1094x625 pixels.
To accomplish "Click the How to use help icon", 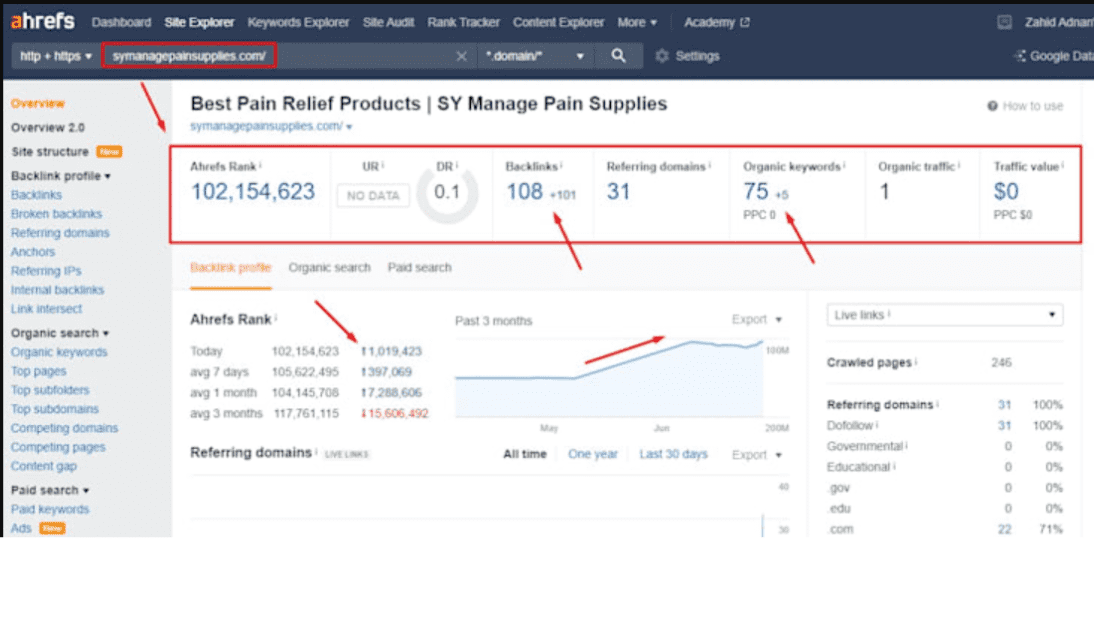I will click(992, 106).
